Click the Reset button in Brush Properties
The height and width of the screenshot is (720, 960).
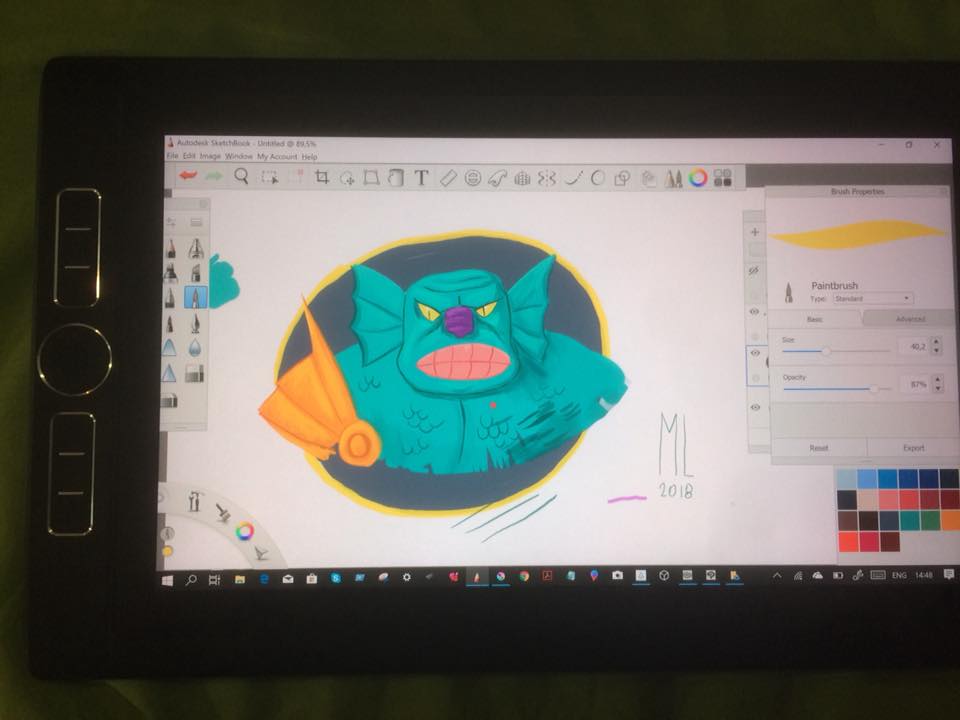pyautogui.click(x=819, y=448)
